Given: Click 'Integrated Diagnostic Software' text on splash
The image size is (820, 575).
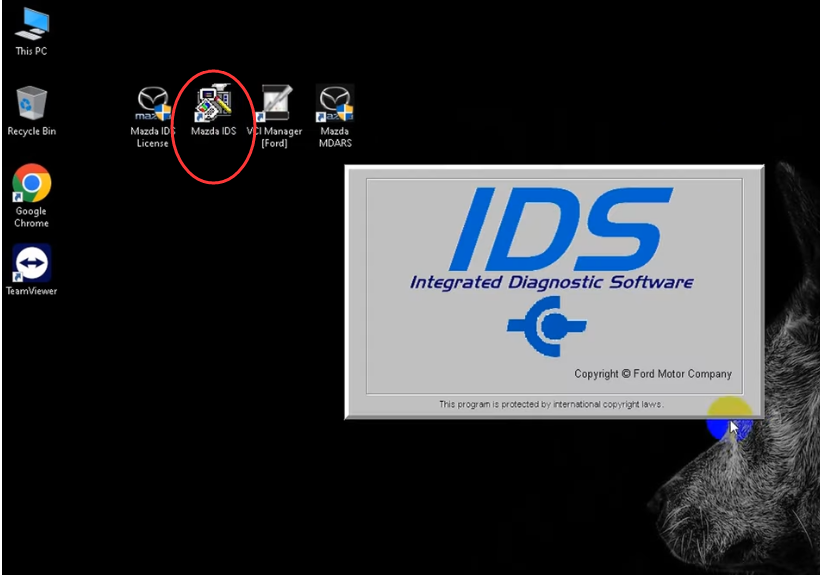Looking at the screenshot, I should click(551, 282).
